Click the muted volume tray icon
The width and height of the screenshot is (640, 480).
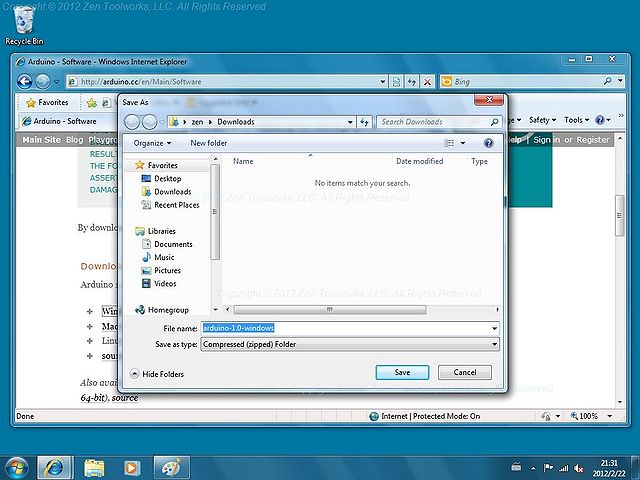click(x=578, y=468)
